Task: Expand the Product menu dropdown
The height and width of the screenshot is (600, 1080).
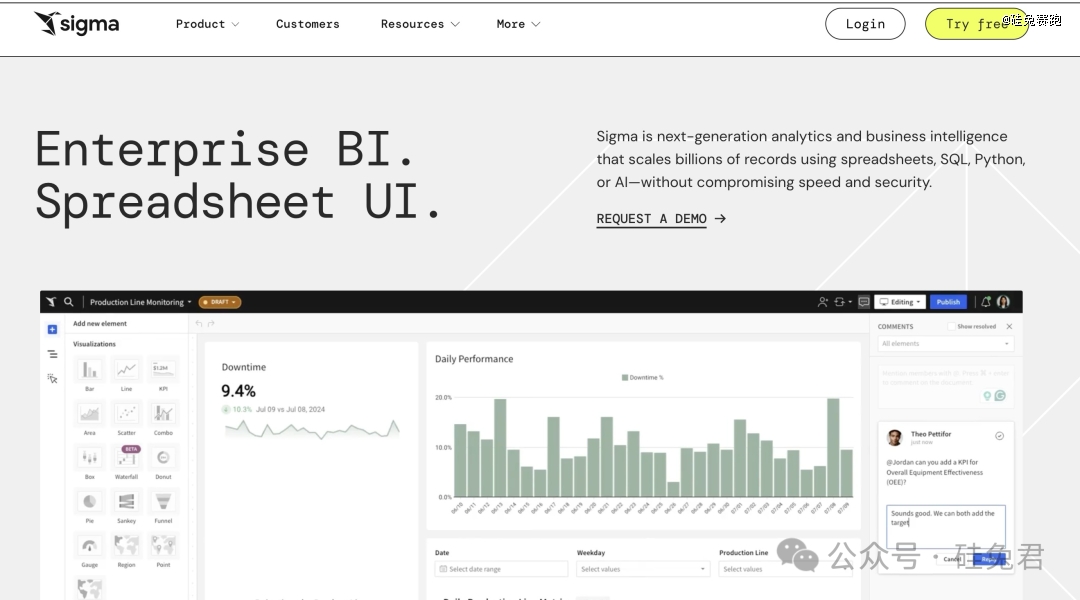Action: coord(207,24)
